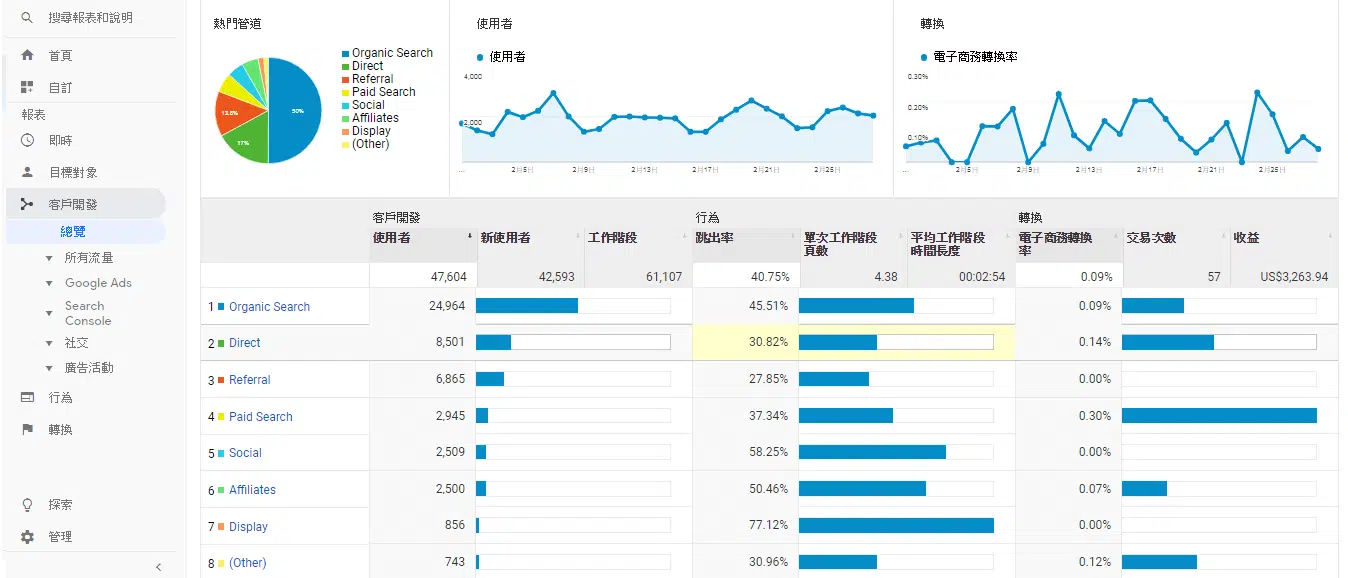Open the Referral channel link
Screen dimensions: 1348x578
click(250, 380)
